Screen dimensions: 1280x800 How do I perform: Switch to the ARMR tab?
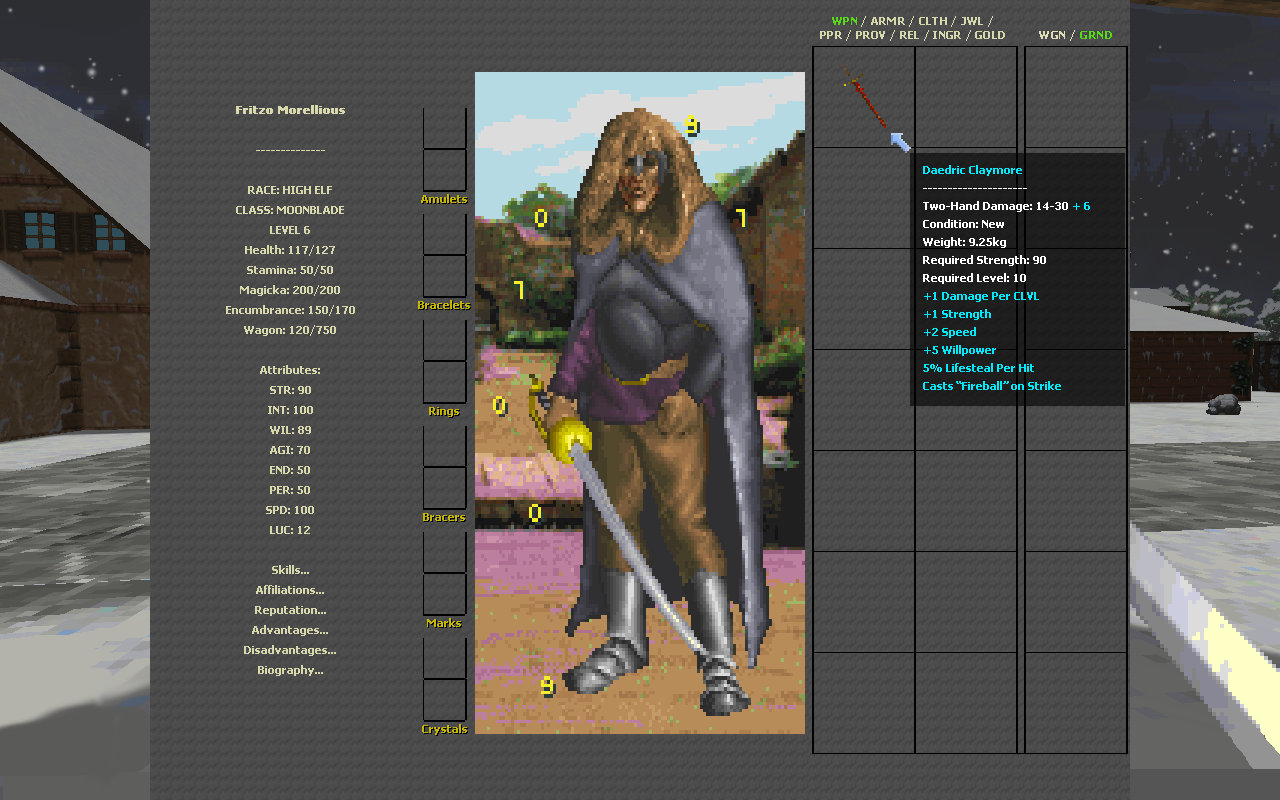[x=887, y=21]
